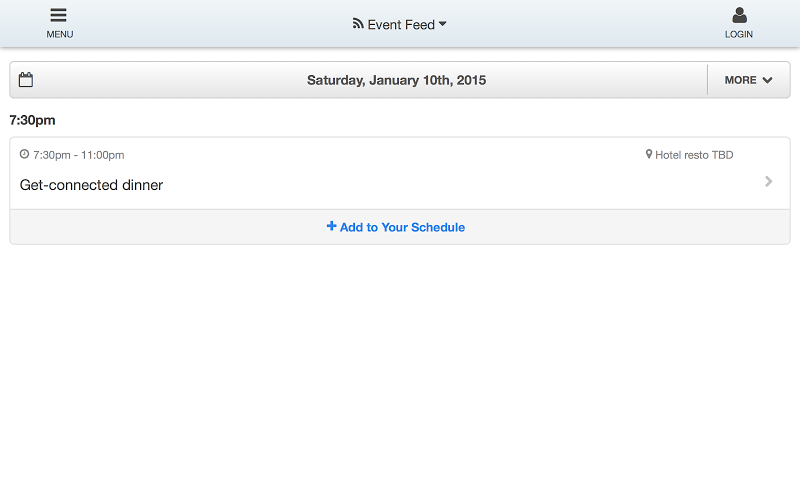Image resolution: width=800 pixels, height=500 pixels.
Task: Click the MORE chevron arrow
Action: pos(767,80)
